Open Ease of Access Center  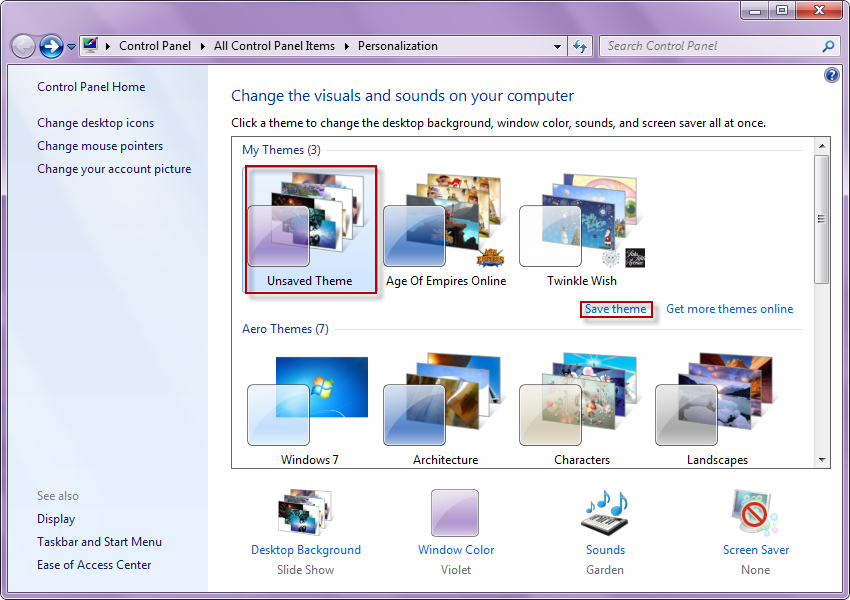coord(94,565)
